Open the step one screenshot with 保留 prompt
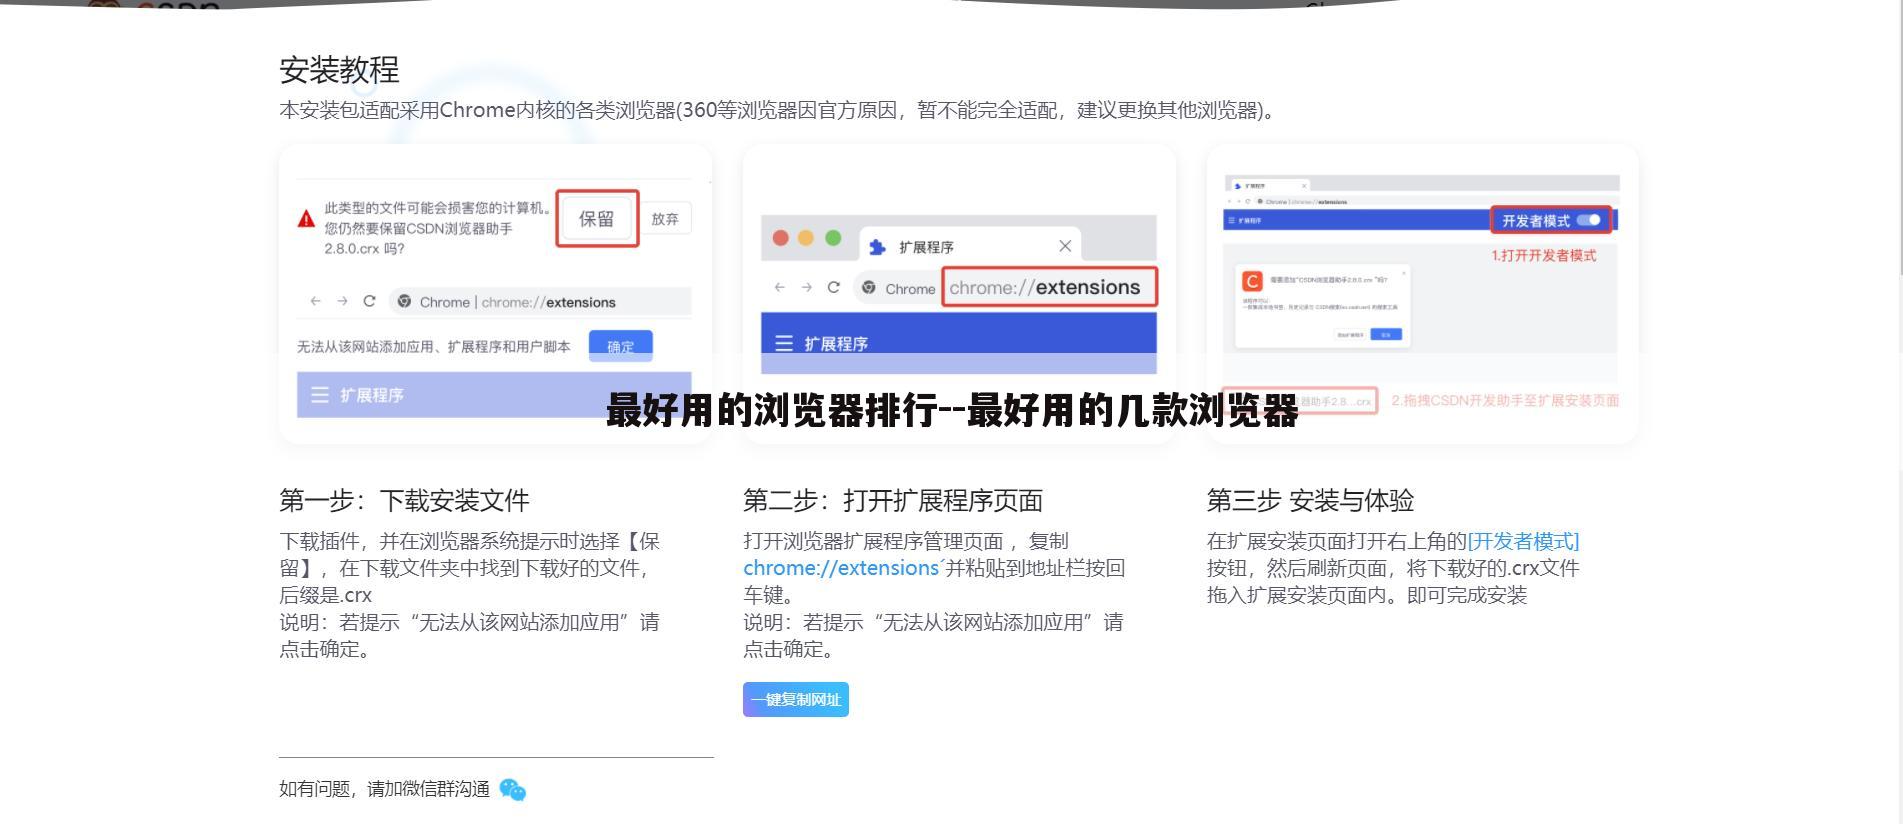Screen dimensions: 1903x824 495,294
